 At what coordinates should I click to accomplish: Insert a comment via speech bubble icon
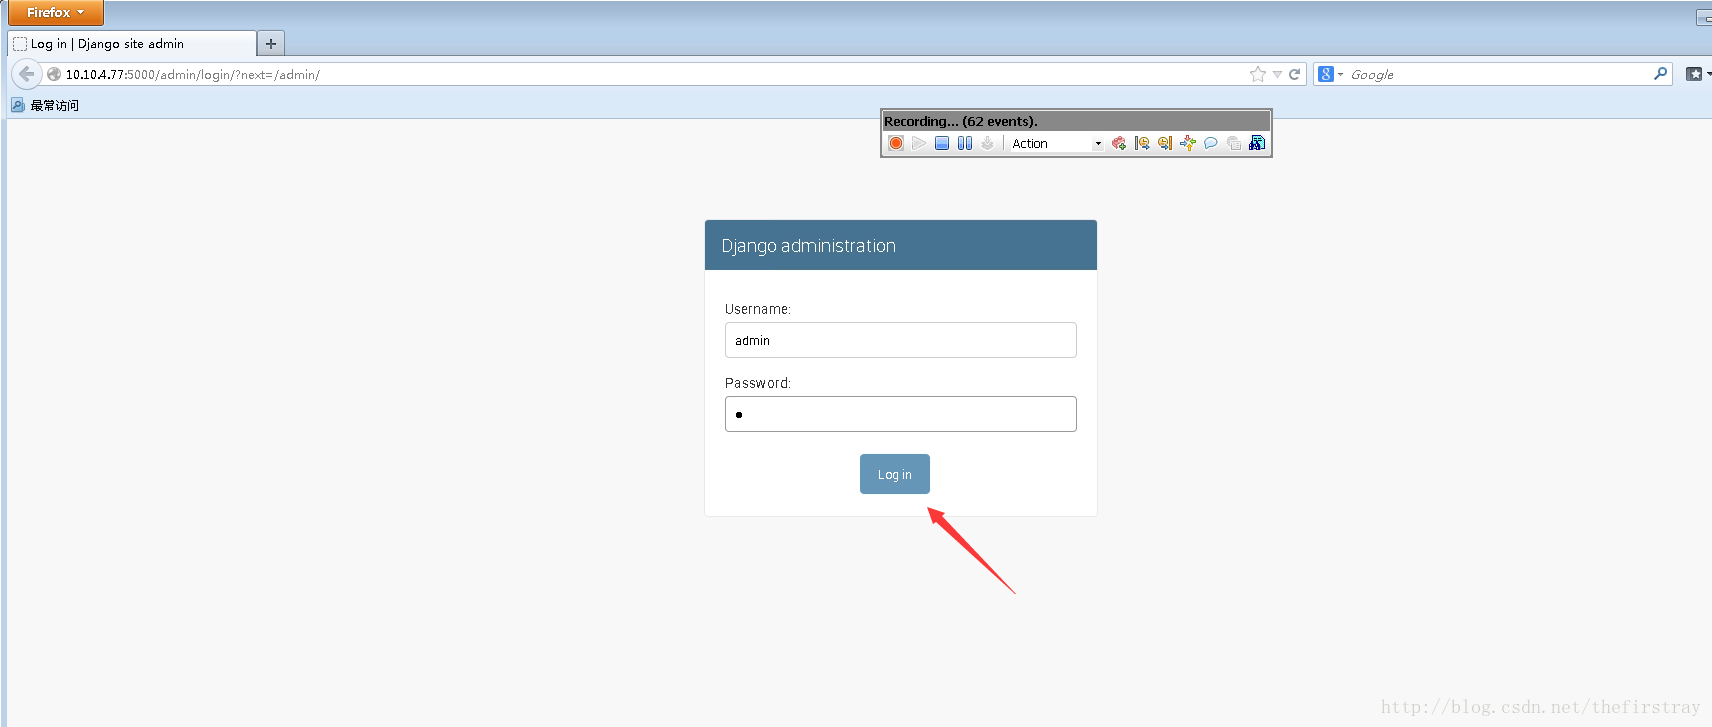[x=1211, y=143]
